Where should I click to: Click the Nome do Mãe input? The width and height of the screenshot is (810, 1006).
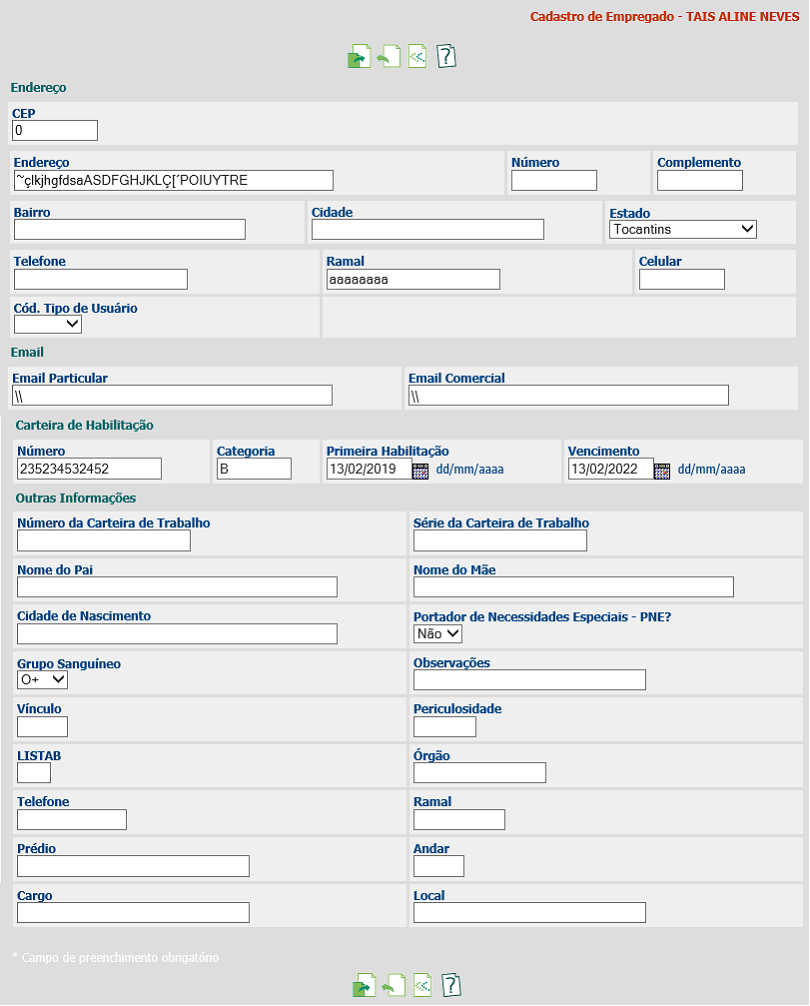click(573, 587)
